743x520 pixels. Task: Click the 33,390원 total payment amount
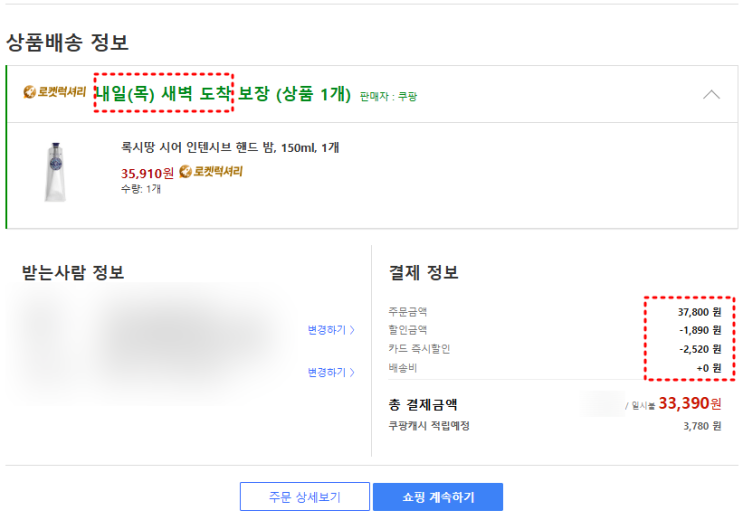(689, 404)
